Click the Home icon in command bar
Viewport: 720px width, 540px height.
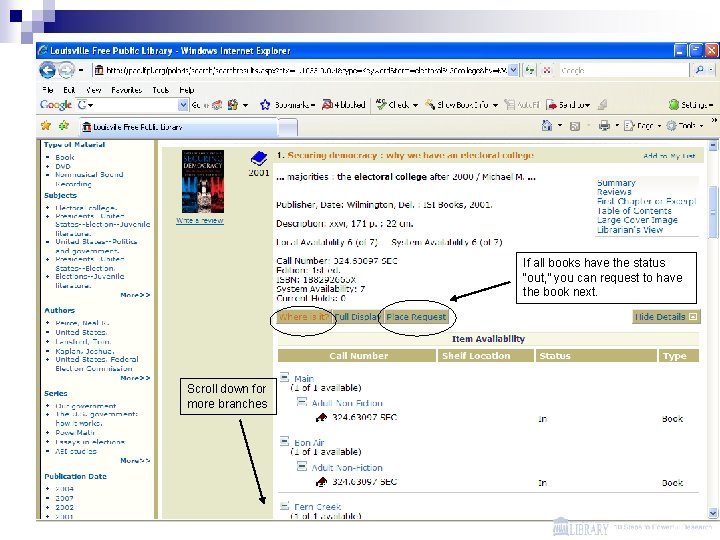[546, 125]
